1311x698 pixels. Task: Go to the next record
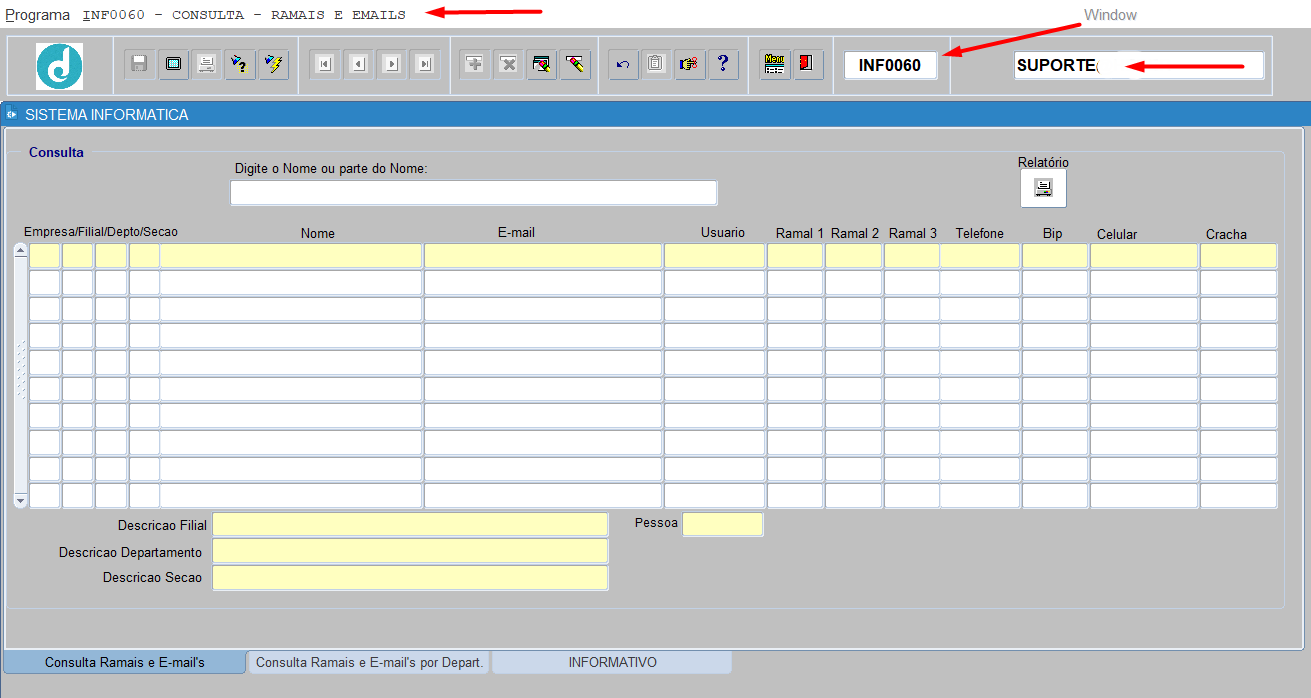tap(392, 64)
